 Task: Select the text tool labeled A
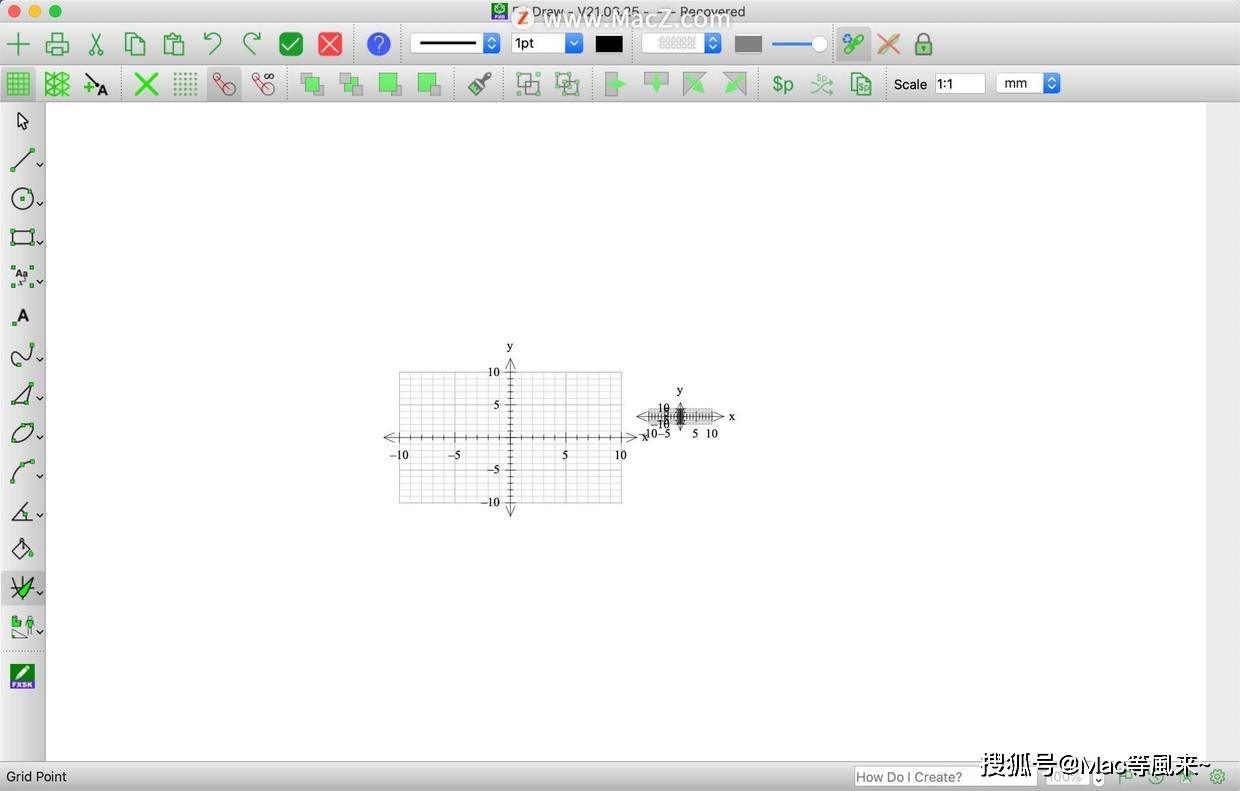(x=21, y=316)
